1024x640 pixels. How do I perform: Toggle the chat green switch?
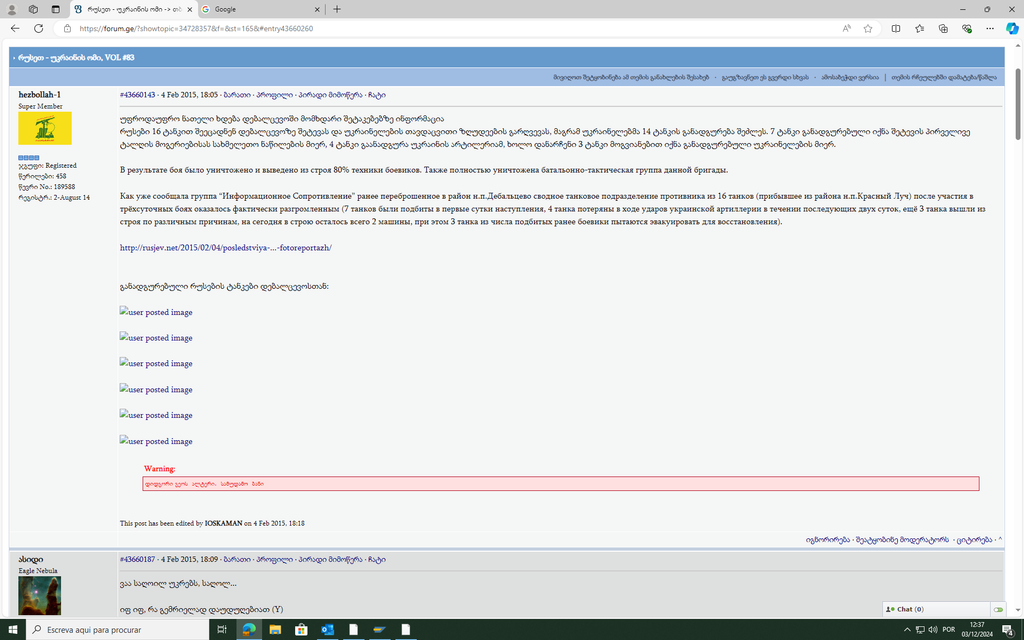point(998,609)
